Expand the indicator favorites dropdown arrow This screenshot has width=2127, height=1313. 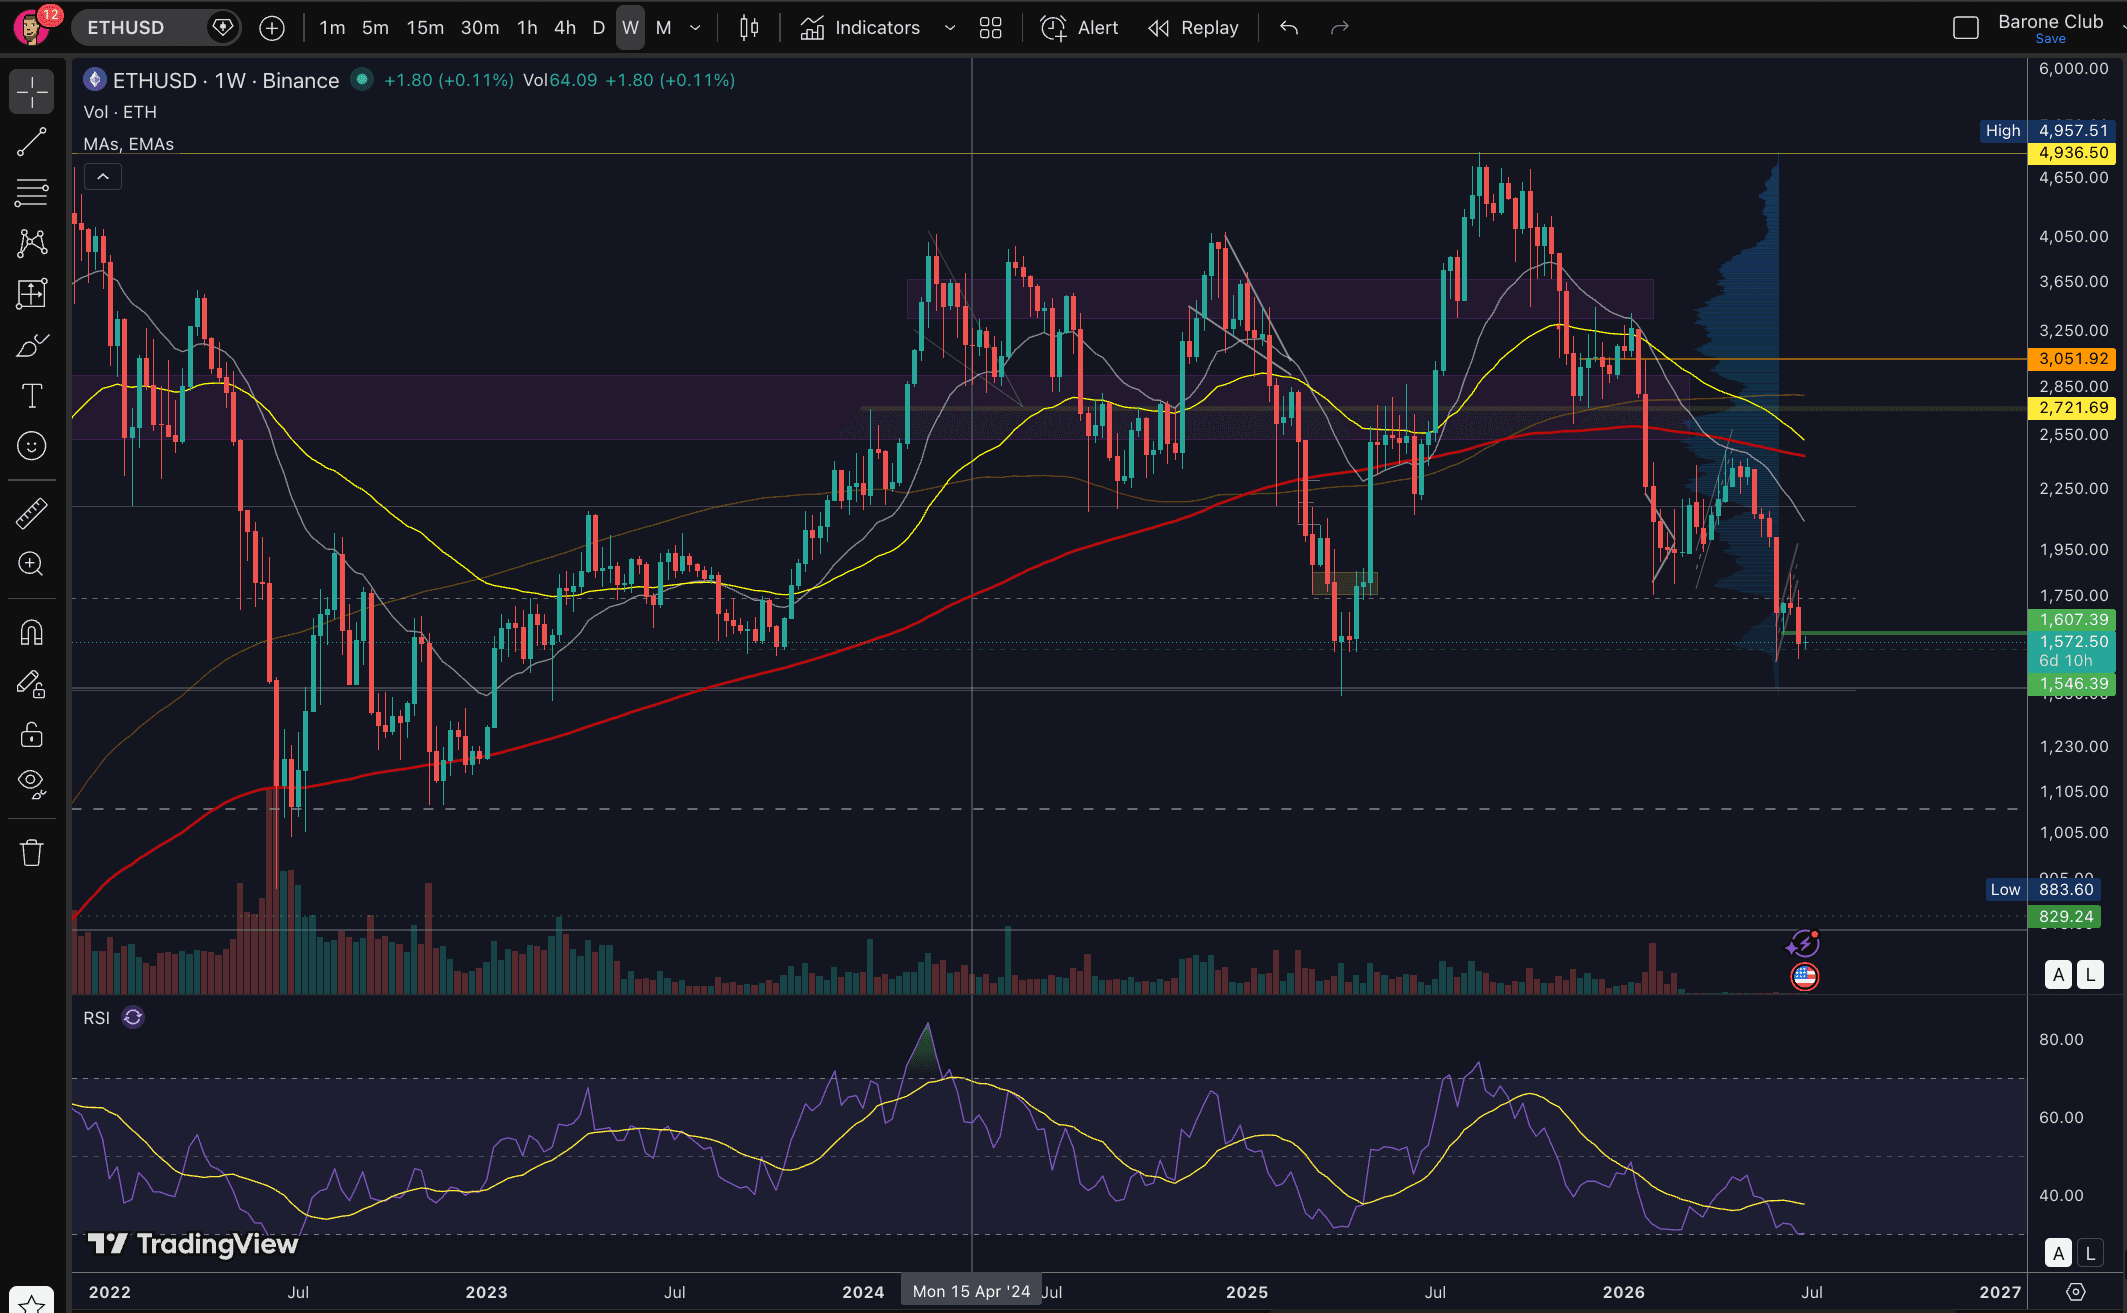tap(950, 28)
